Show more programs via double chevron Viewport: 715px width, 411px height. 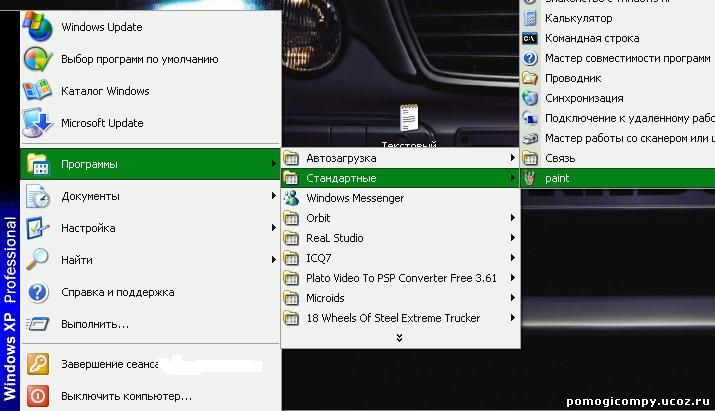click(x=399, y=338)
